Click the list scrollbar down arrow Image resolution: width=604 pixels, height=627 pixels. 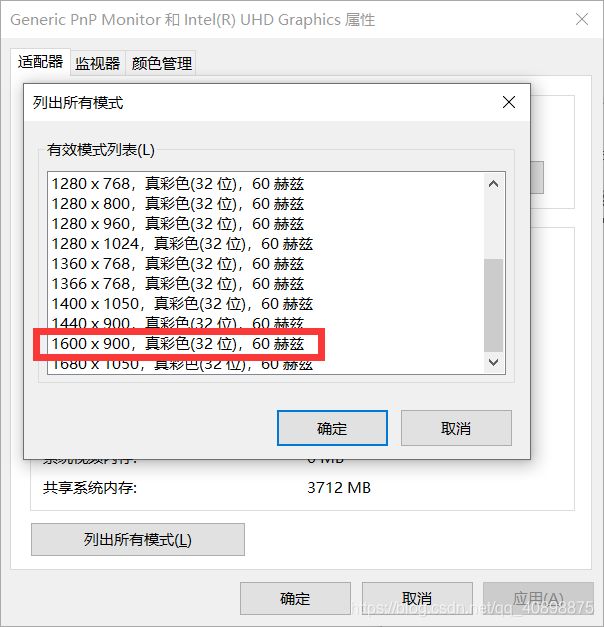[494, 362]
